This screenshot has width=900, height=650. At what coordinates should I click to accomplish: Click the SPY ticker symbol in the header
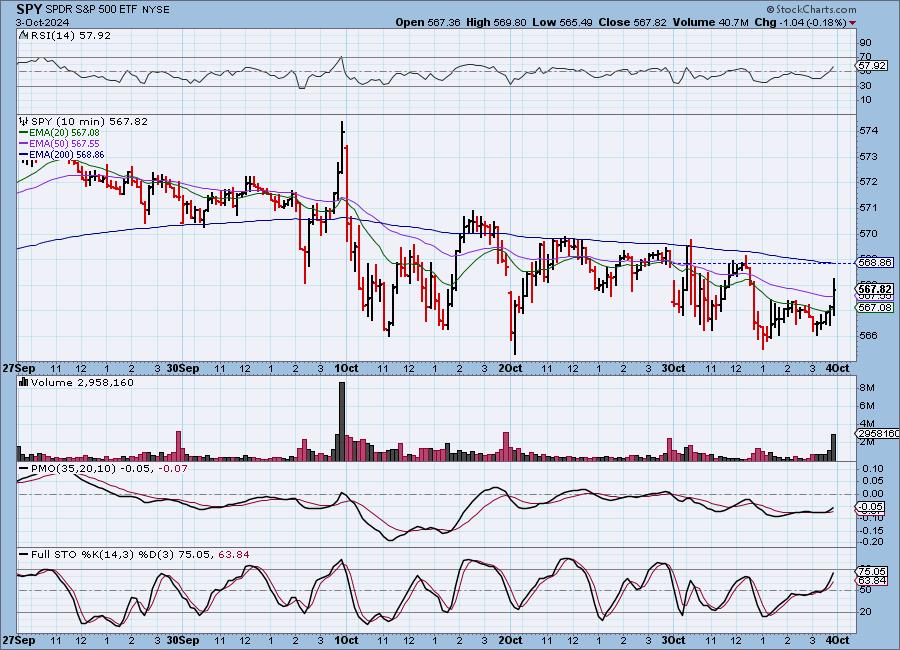(28, 9)
